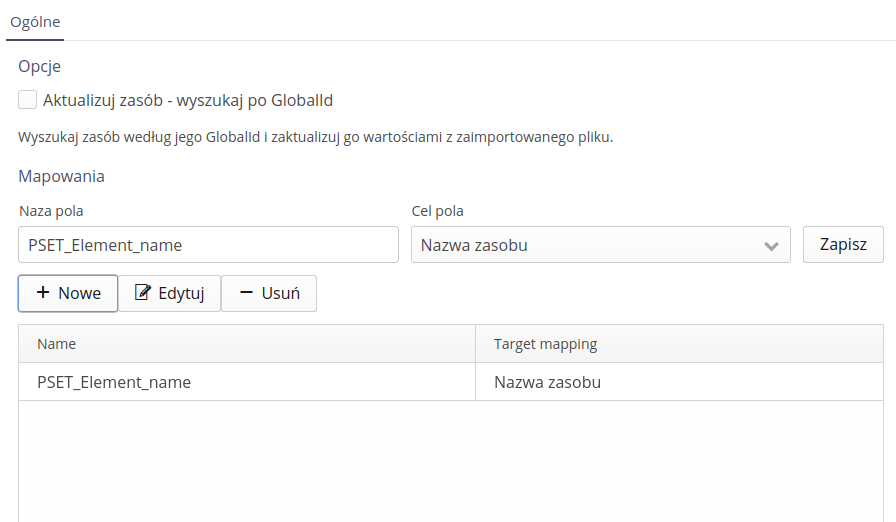896x522 pixels.
Task: Switch to the Ogólne tab
Action: 35,21
